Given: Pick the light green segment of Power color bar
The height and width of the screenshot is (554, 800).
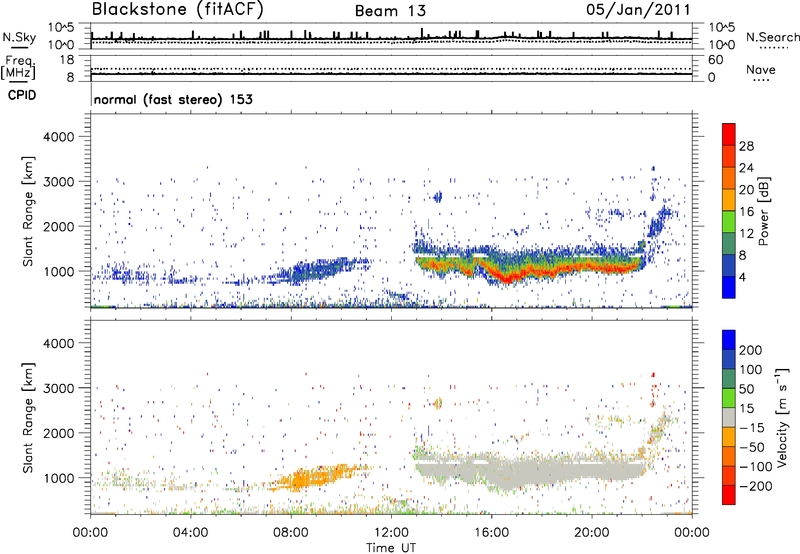Looking at the screenshot, I should click(x=729, y=222).
